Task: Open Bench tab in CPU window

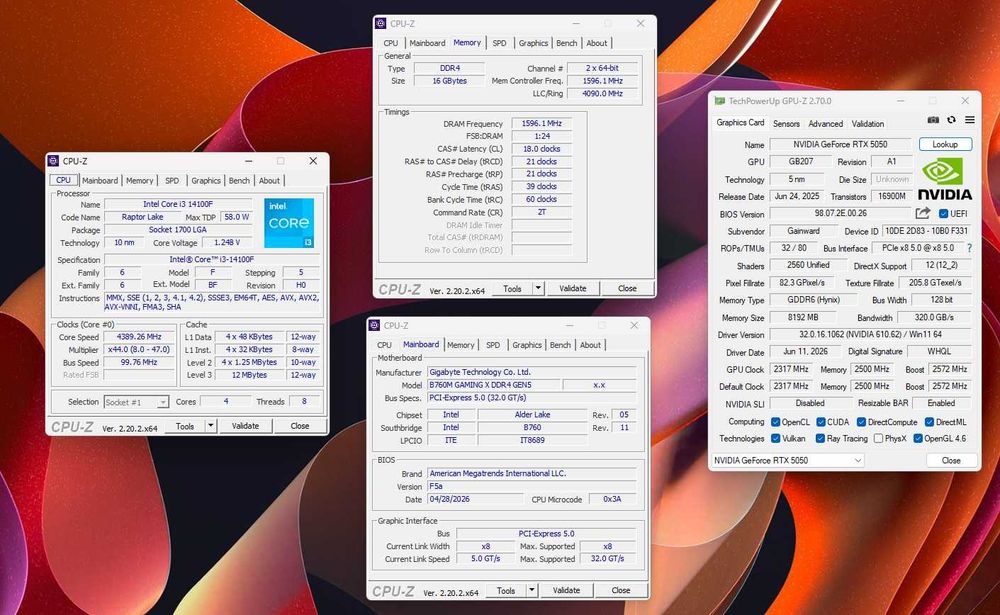Action: pyautogui.click(x=239, y=181)
